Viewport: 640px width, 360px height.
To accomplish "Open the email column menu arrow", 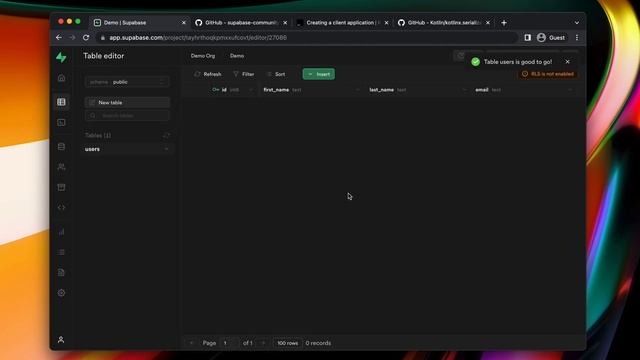I will pos(570,90).
